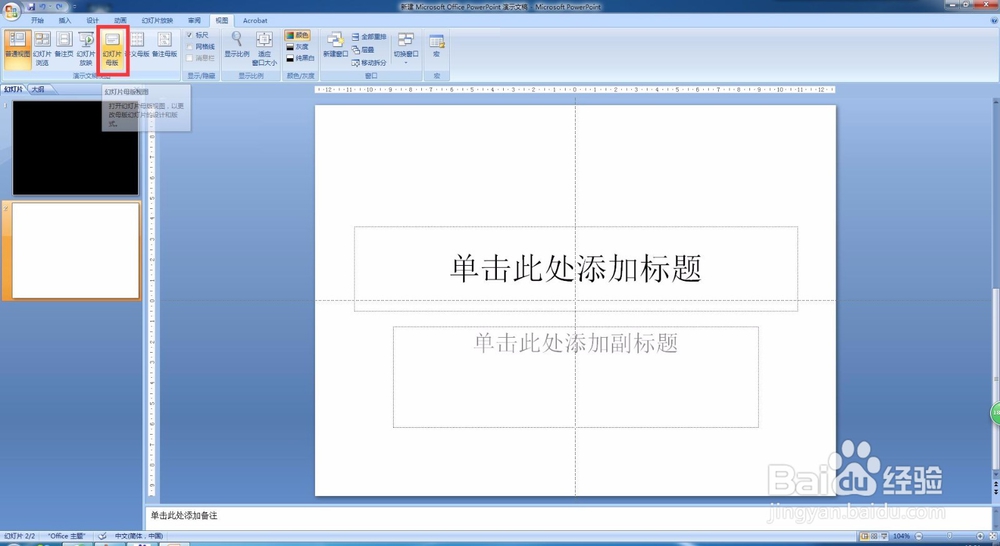Viewport: 1000px width, 546px height.
Task: Click the previous slide double-arrow button
Action: 996,485
